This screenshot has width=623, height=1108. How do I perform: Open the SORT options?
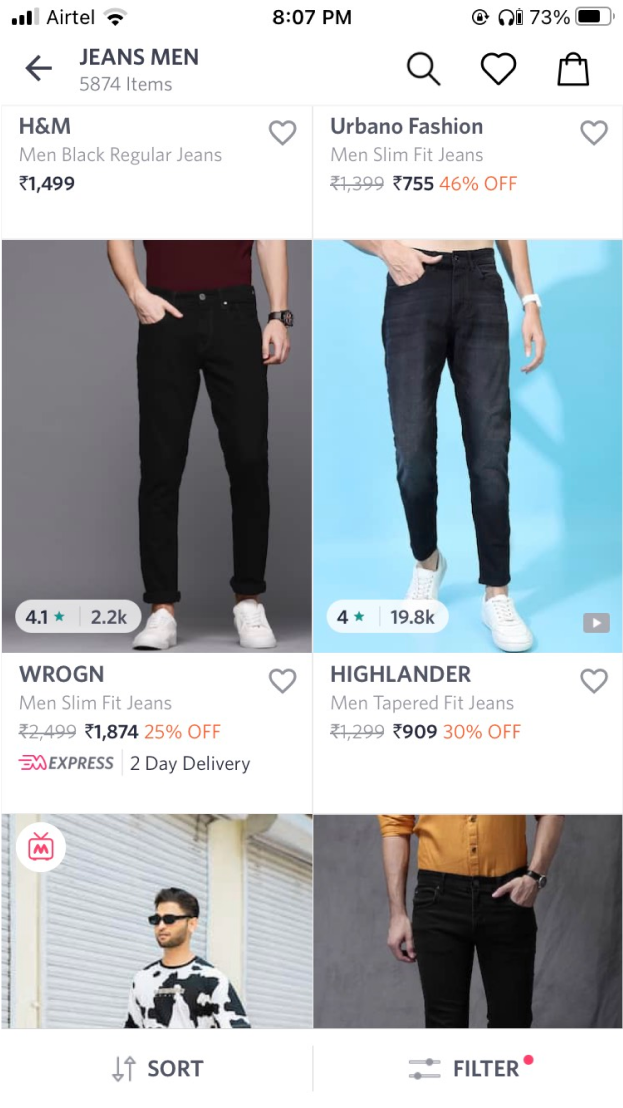[157, 1068]
